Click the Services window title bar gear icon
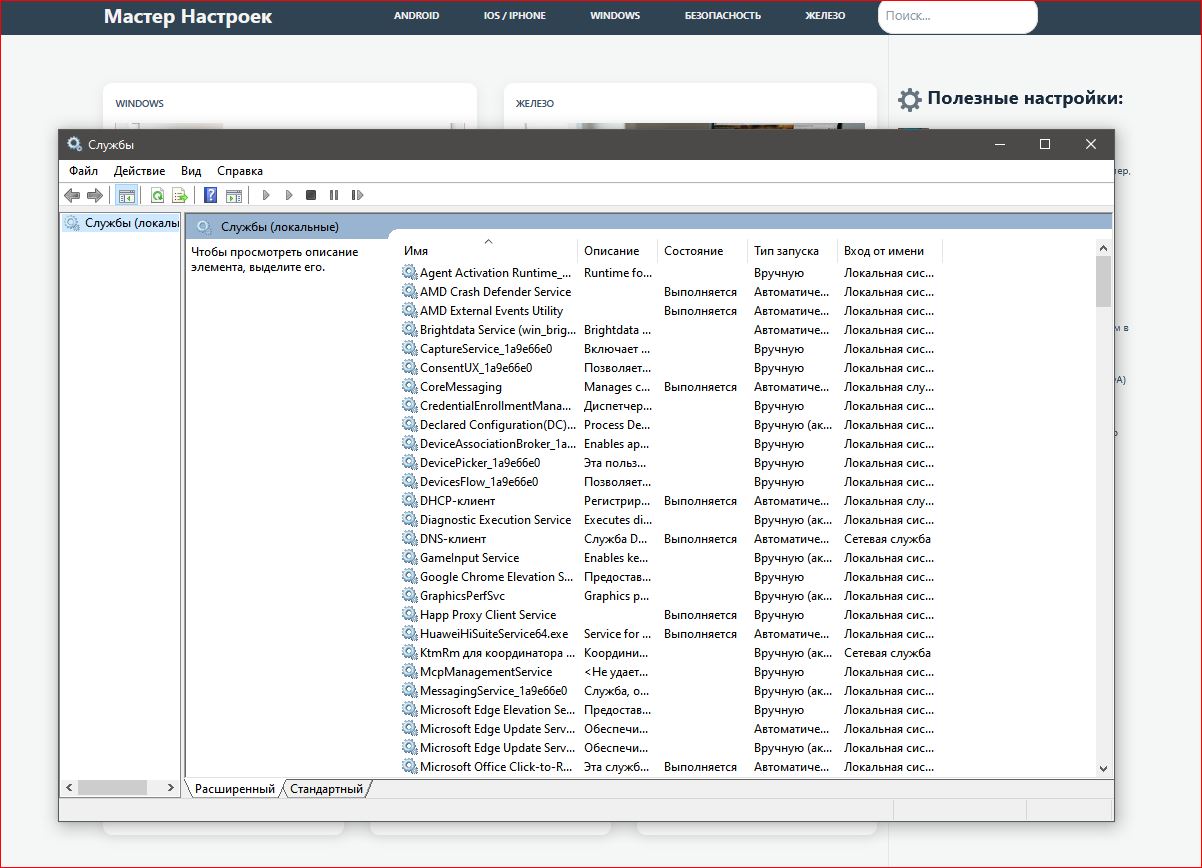 (x=75, y=144)
